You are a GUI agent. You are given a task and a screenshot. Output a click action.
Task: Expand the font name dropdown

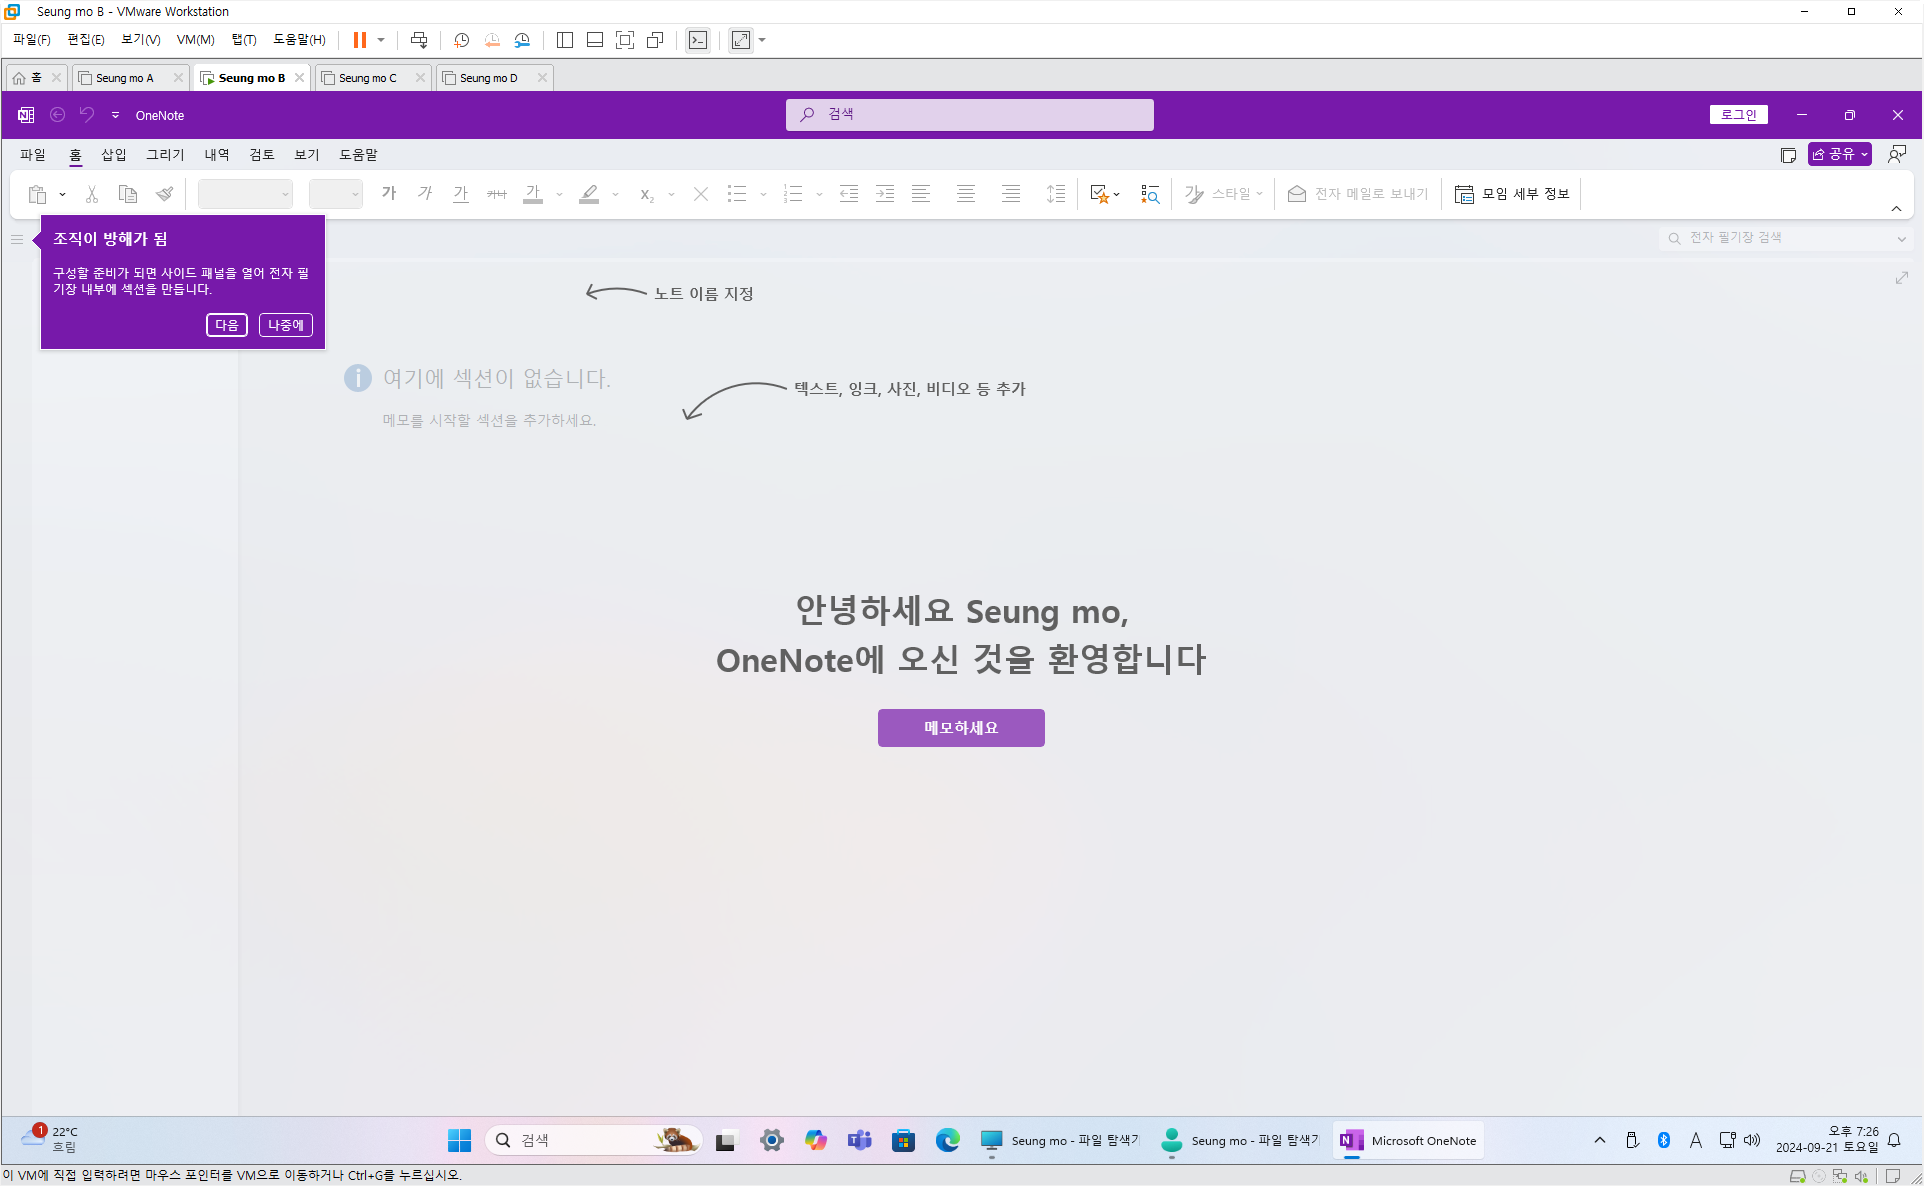point(285,194)
